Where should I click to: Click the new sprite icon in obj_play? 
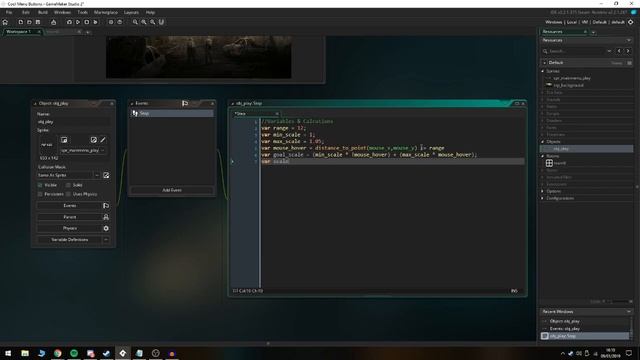64,140
